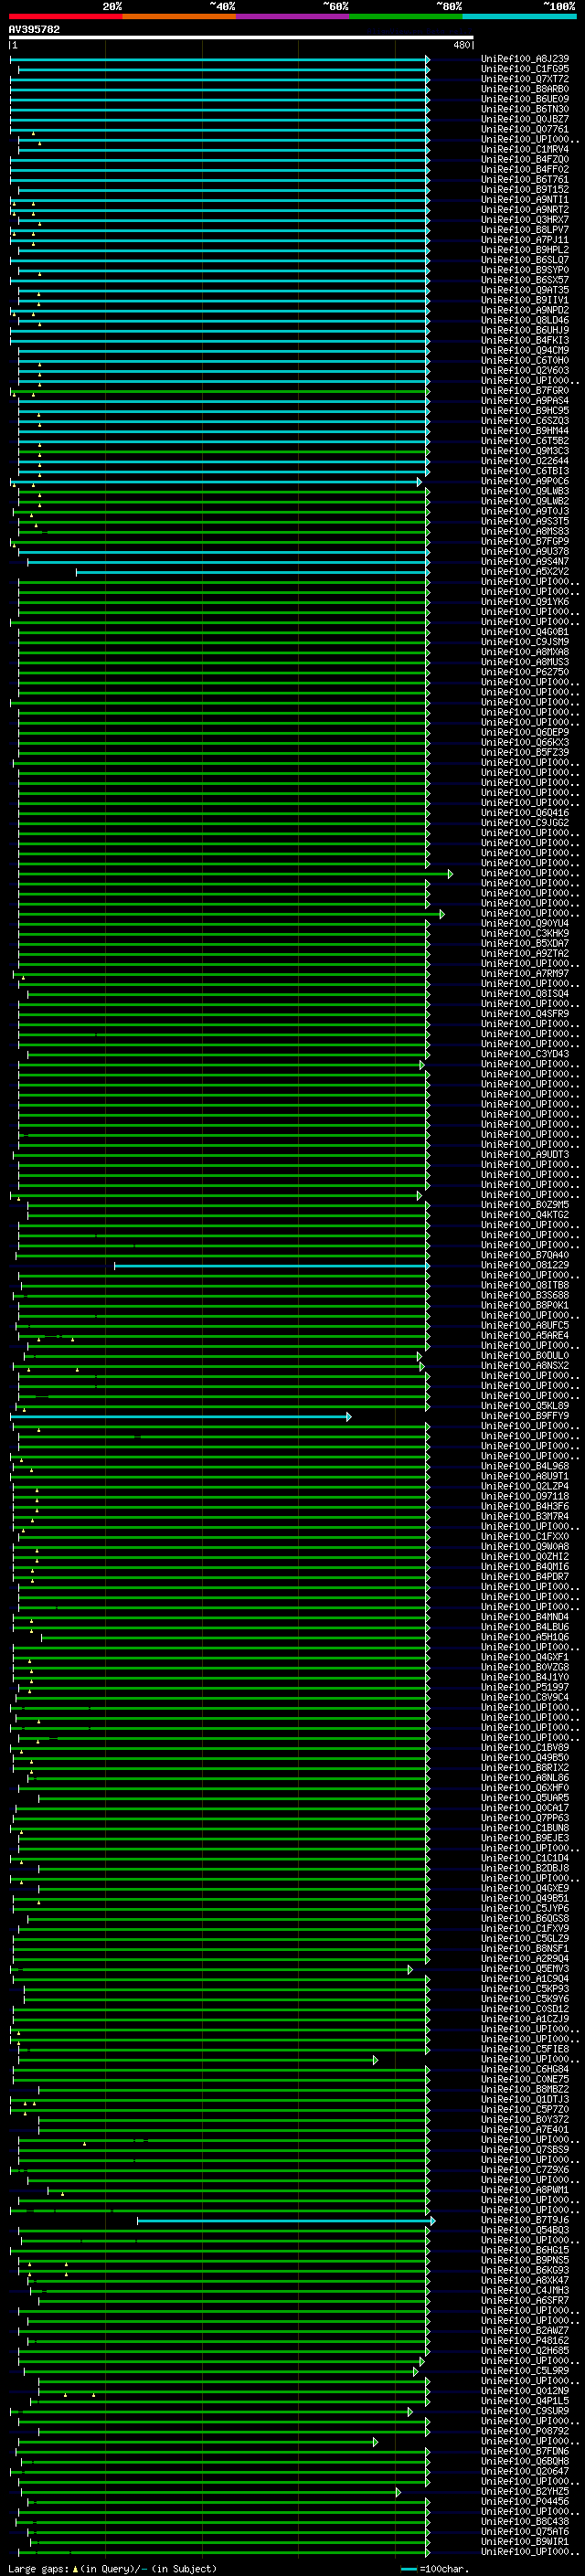The height and width of the screenshot is (2576, 585).
Task: Select the UniRef100_A8NSX2 entry
Action: (525, 1365)
